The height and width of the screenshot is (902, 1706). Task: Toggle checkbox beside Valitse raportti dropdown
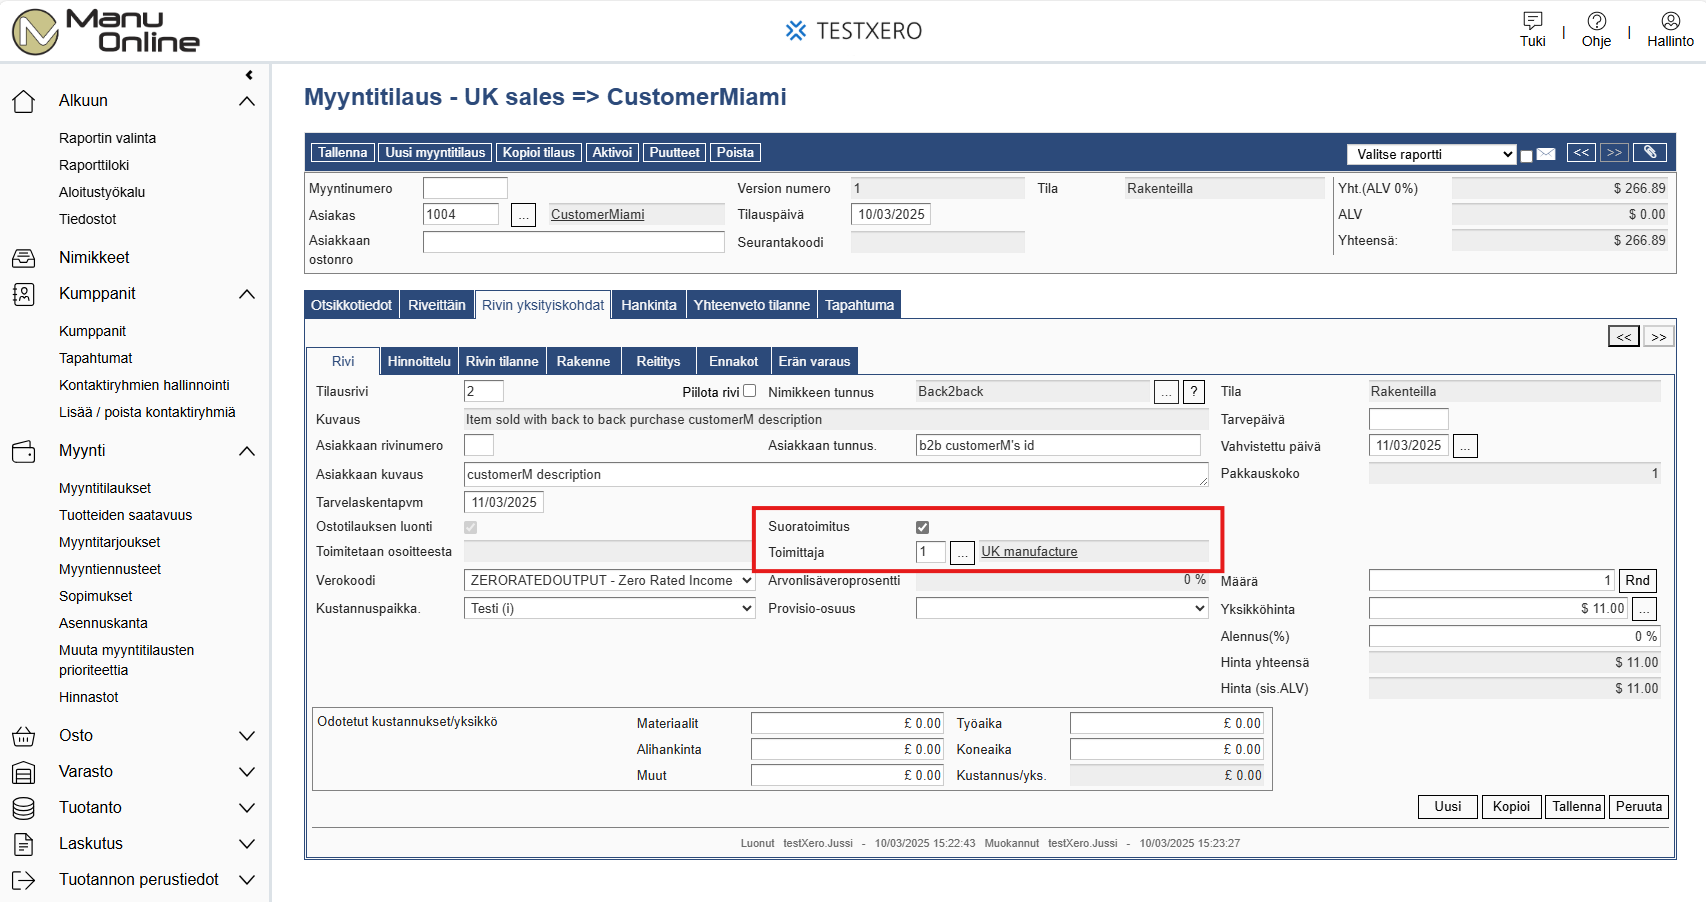(x=1526, y=155)
